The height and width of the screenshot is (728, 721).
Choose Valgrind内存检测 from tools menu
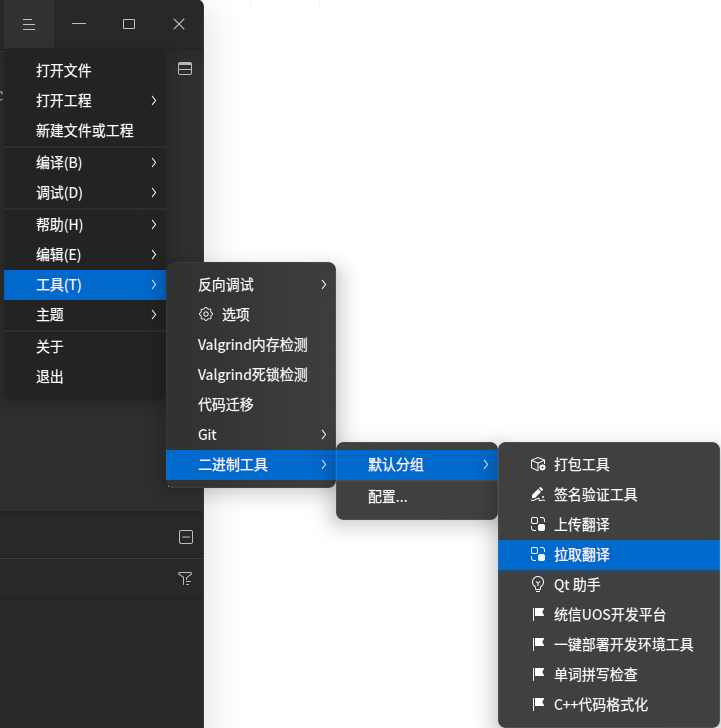[x=252, y=345]
